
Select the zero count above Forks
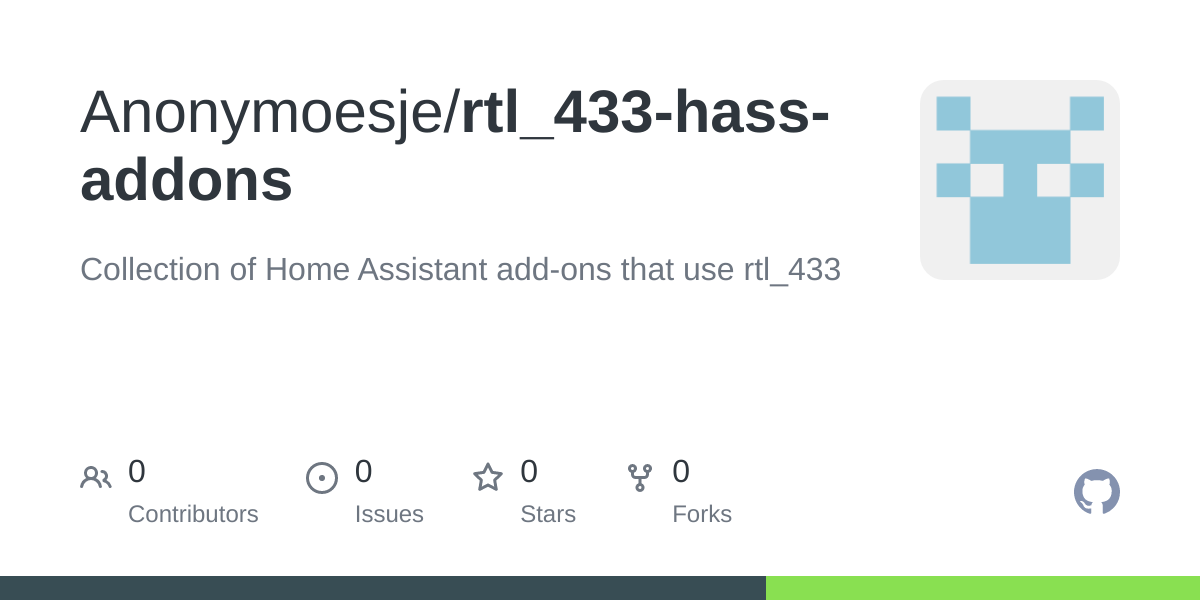point(681,471)
